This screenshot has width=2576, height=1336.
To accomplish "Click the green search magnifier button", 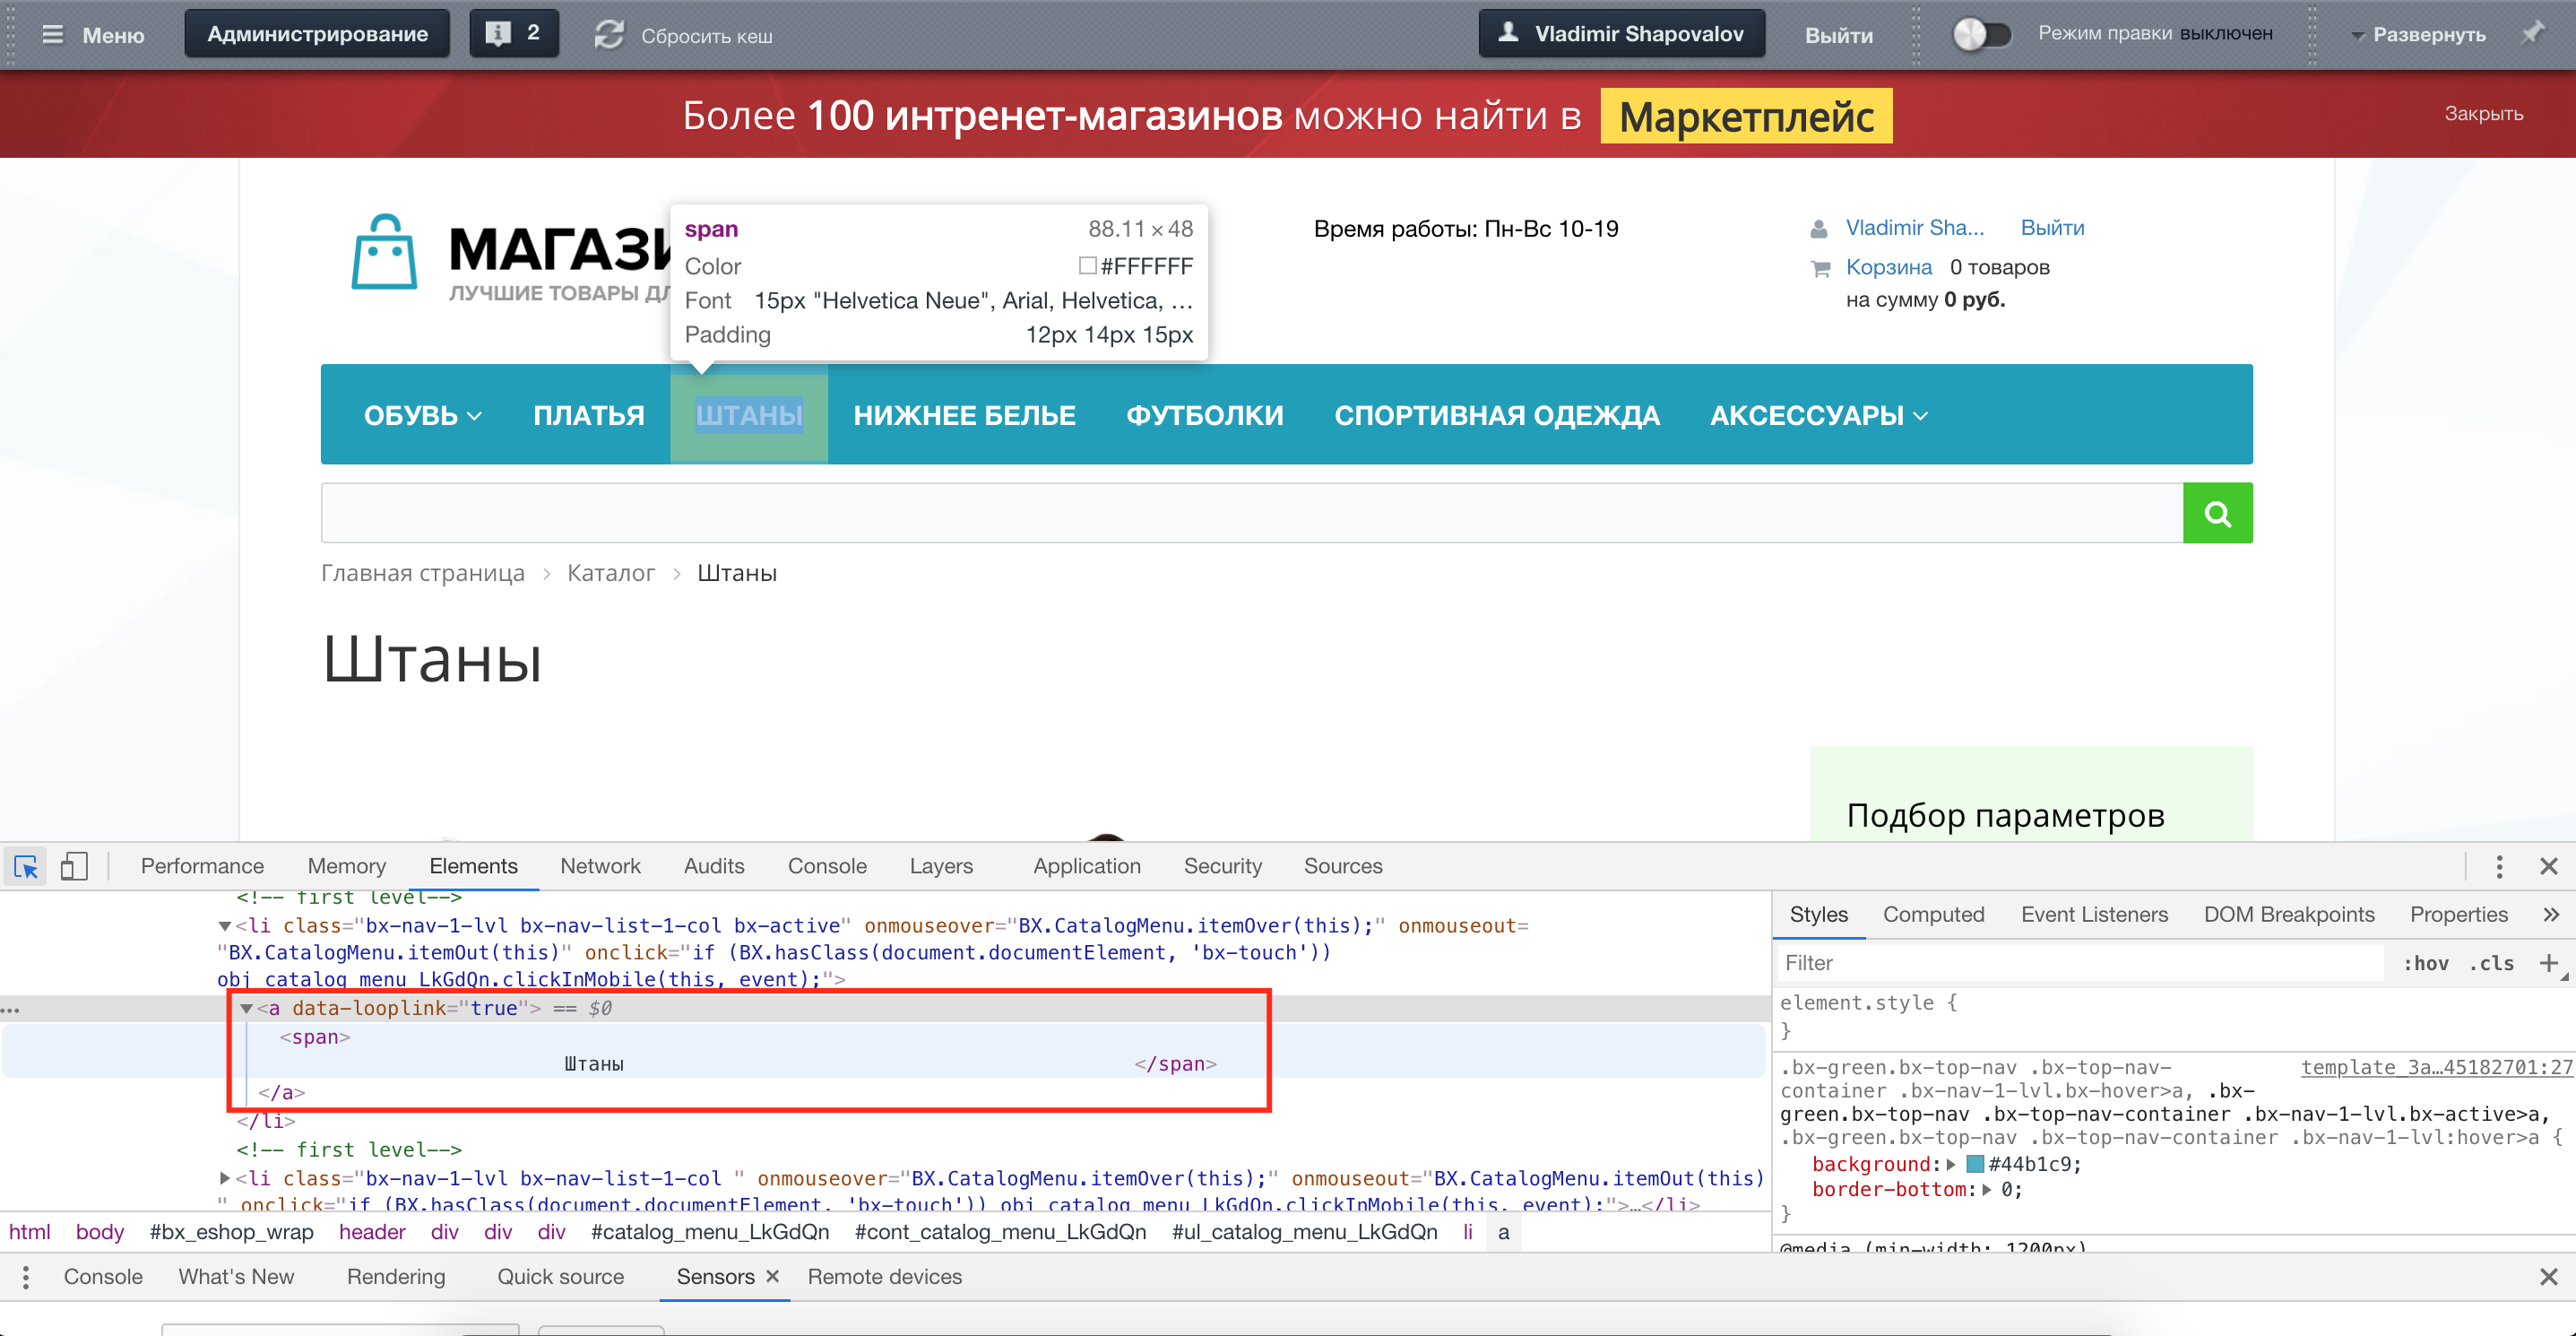I will (2217, 513).
